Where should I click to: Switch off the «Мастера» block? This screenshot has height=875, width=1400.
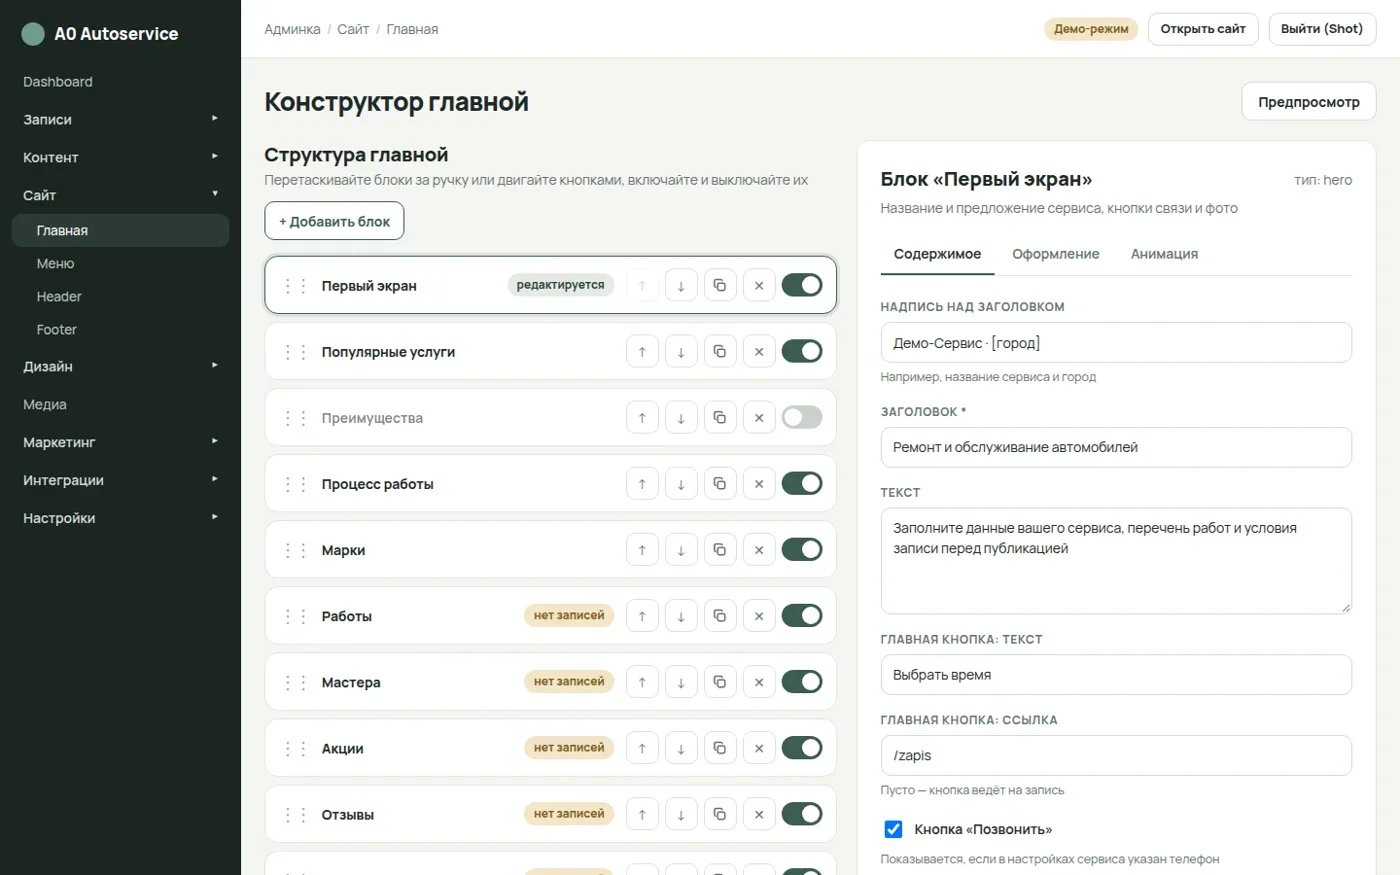[802, 681]
